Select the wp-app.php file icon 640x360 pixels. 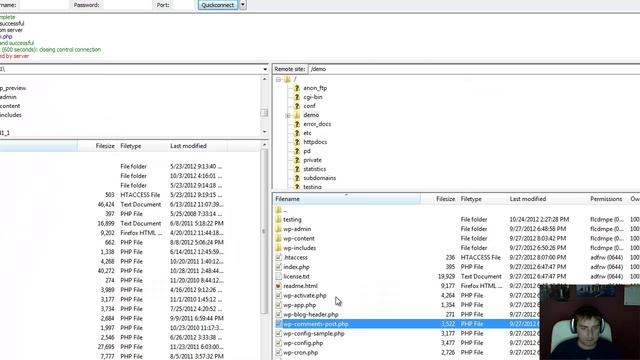coord(278,305)
